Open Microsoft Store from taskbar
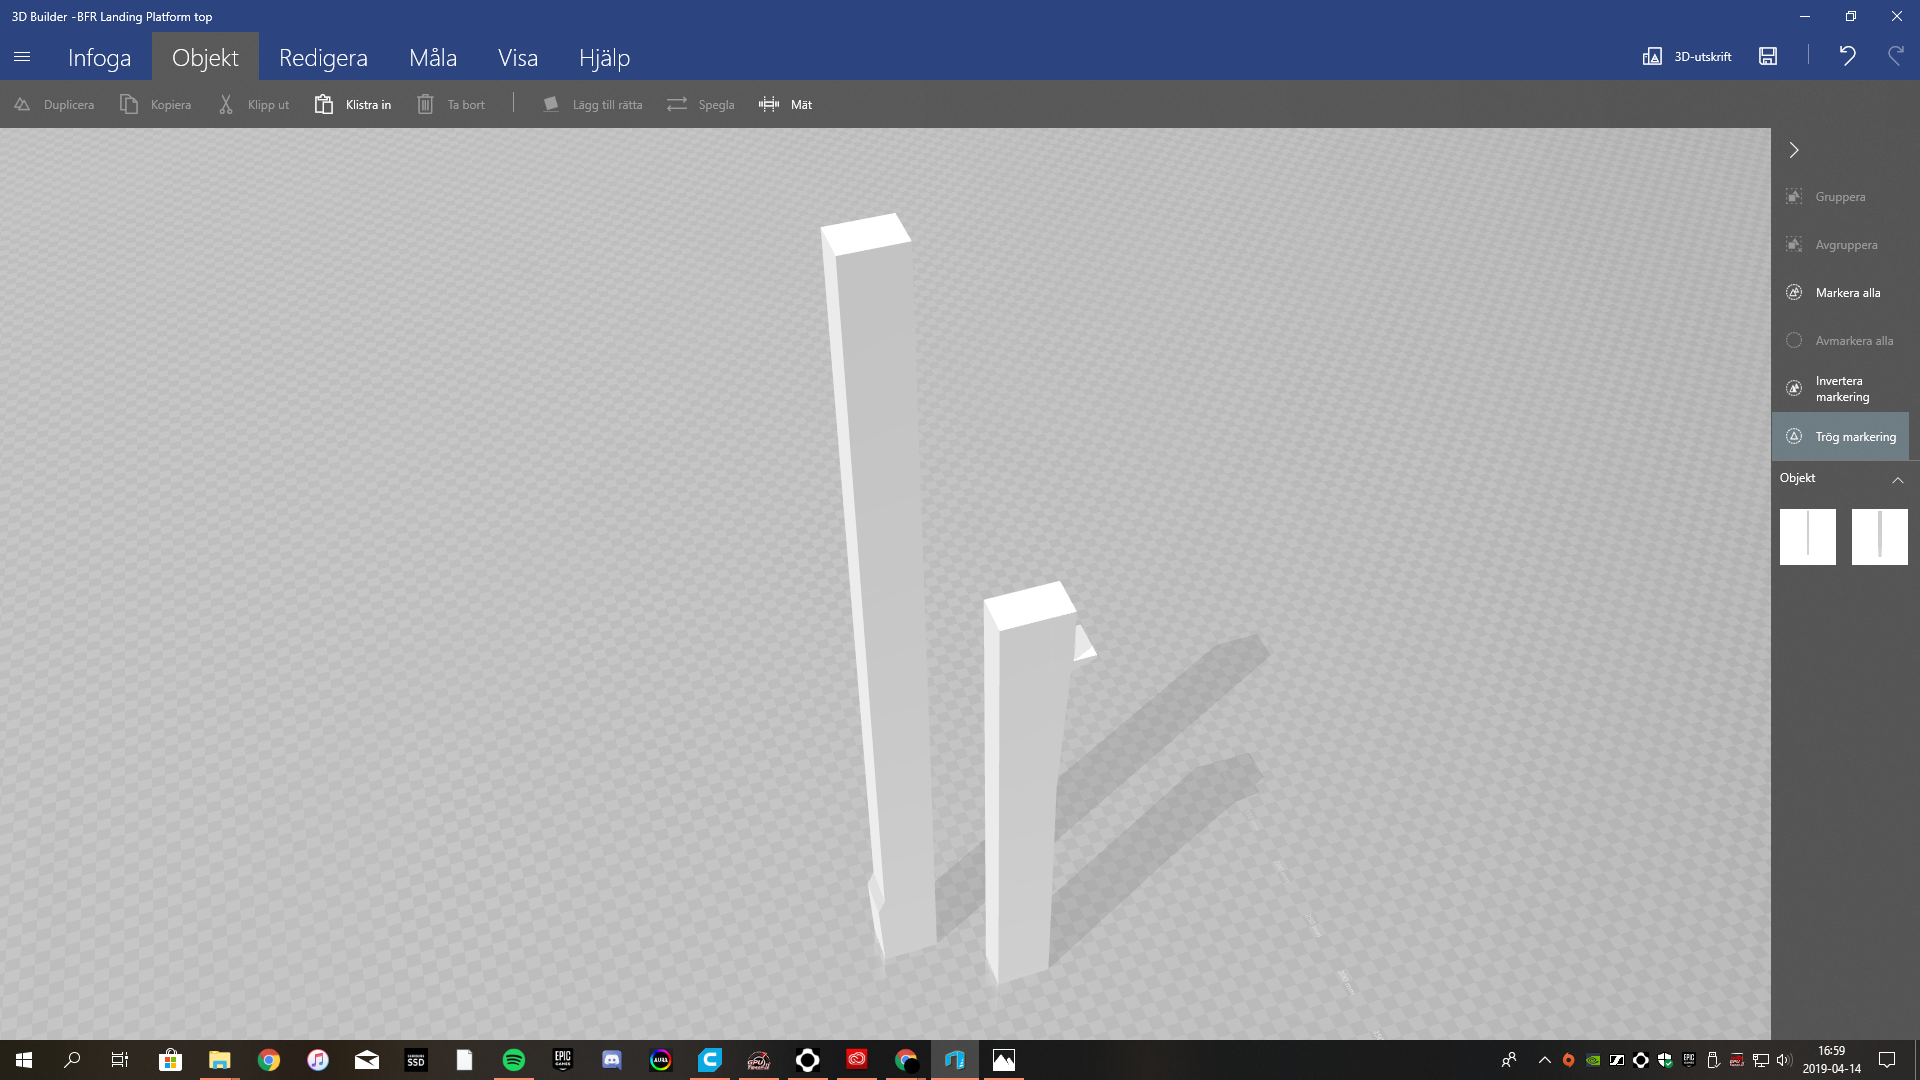1920x1080 pixels. tap(170, 1060)
